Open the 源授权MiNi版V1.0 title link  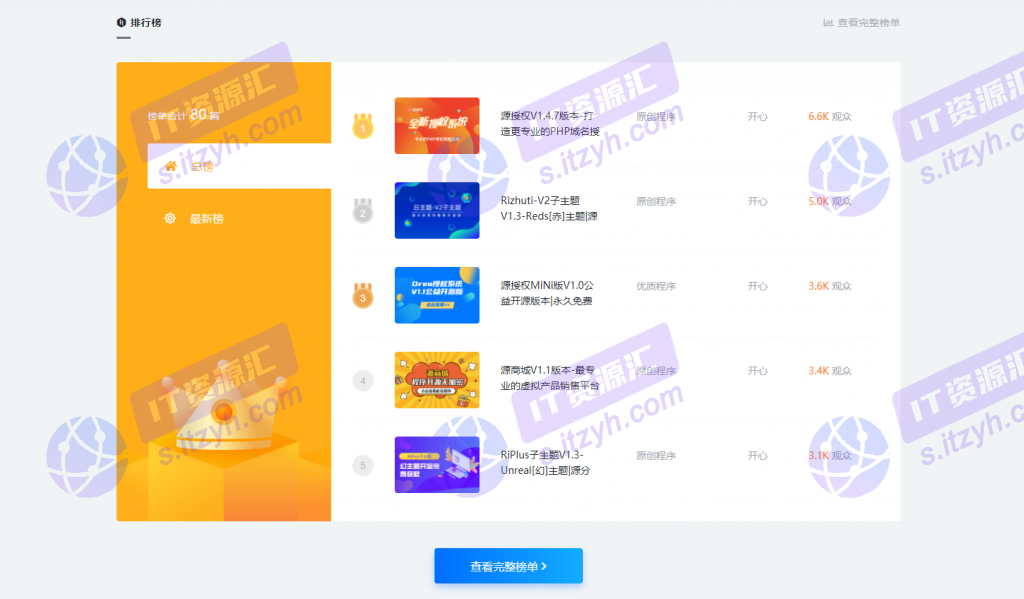pos(547,293)
